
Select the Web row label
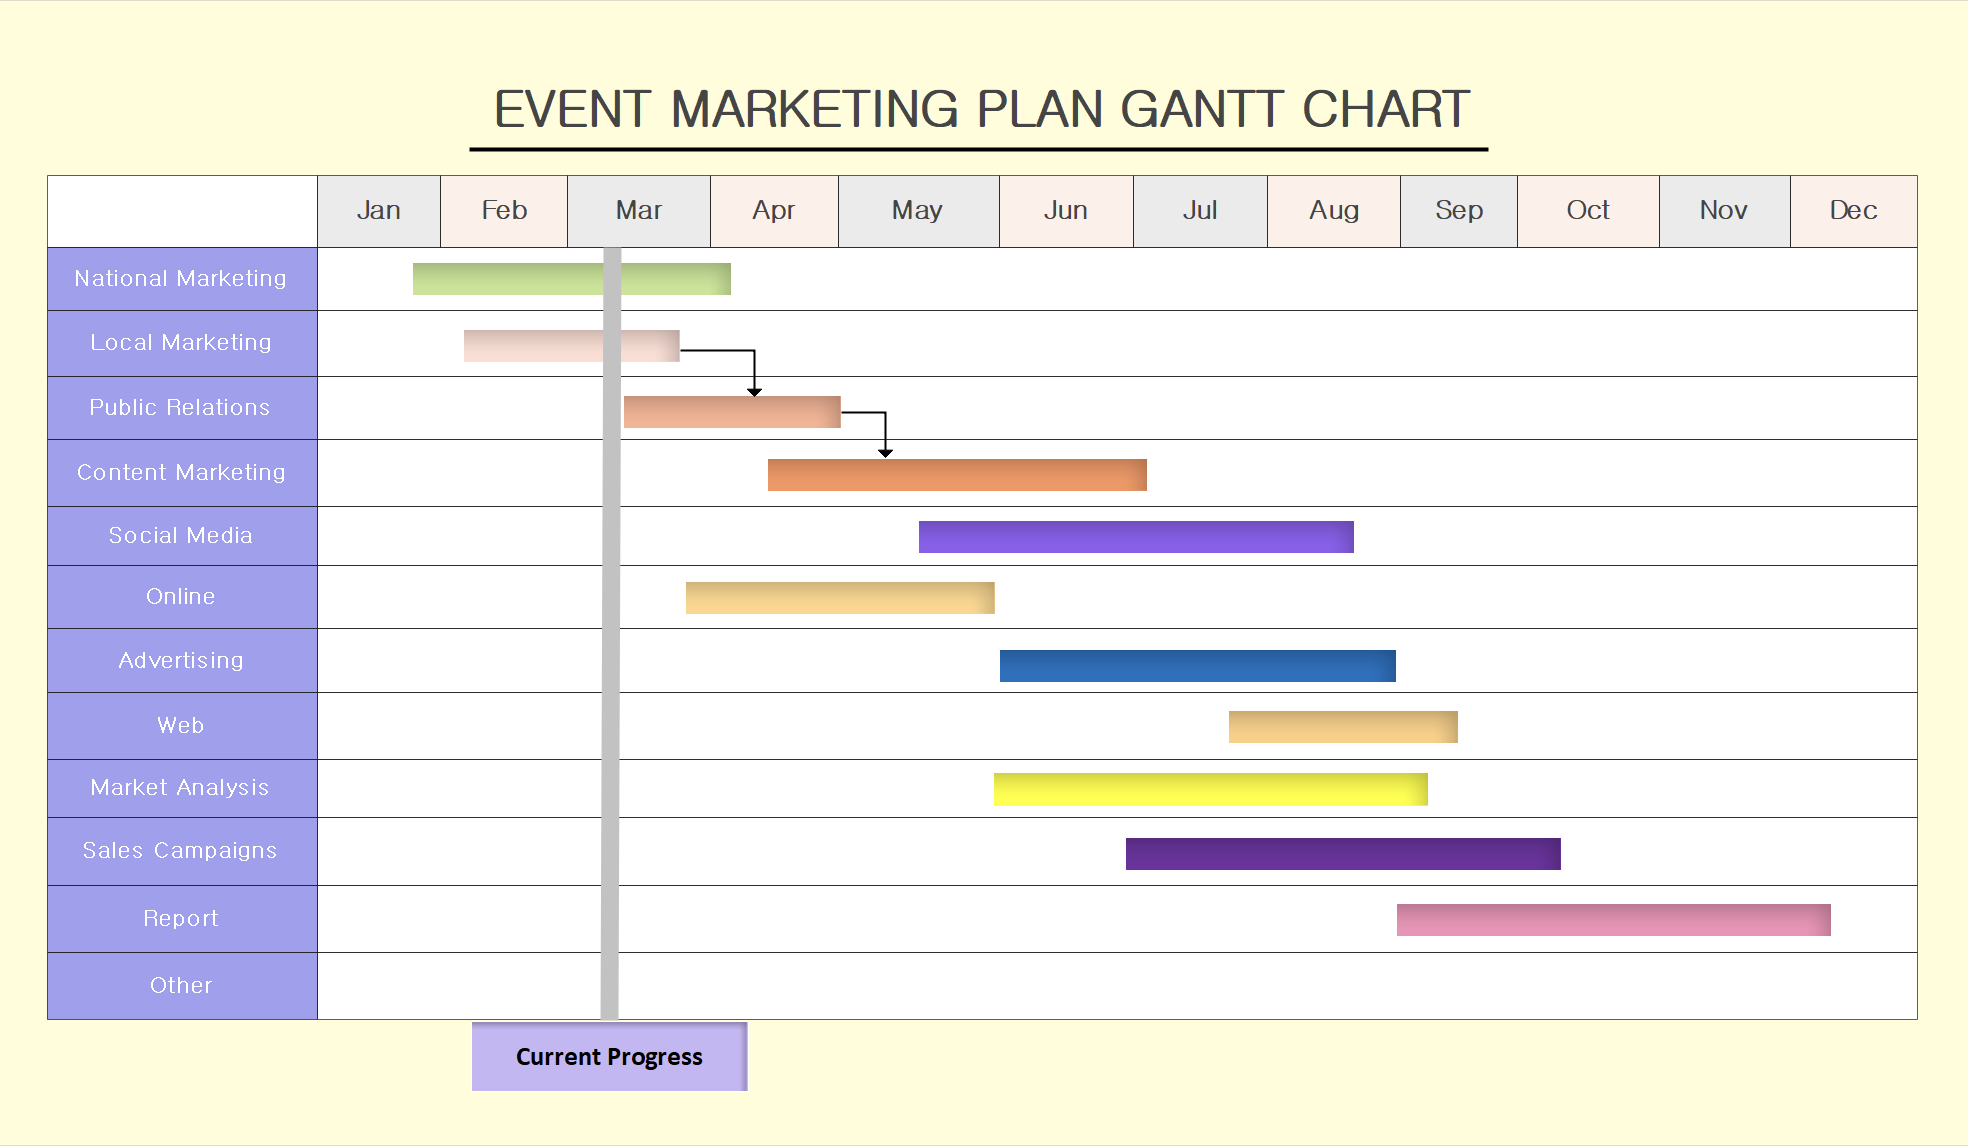(181, 726)
